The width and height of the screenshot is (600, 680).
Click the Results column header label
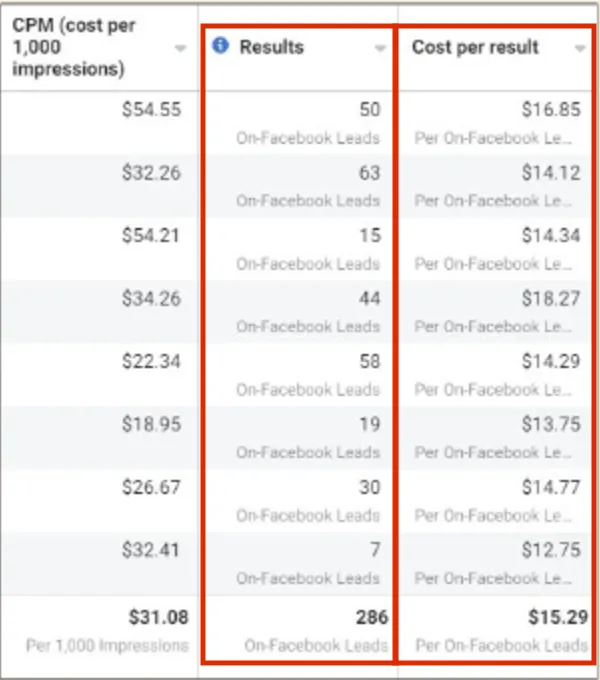271,47
